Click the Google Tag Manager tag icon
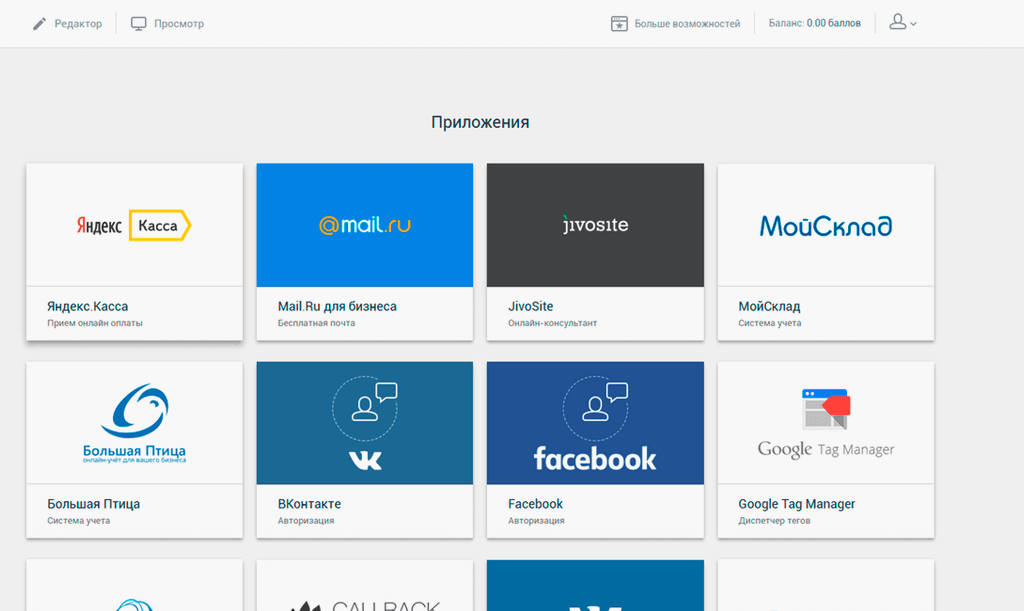The height and width of the screenshot is (611, 1024). (826, 409)
